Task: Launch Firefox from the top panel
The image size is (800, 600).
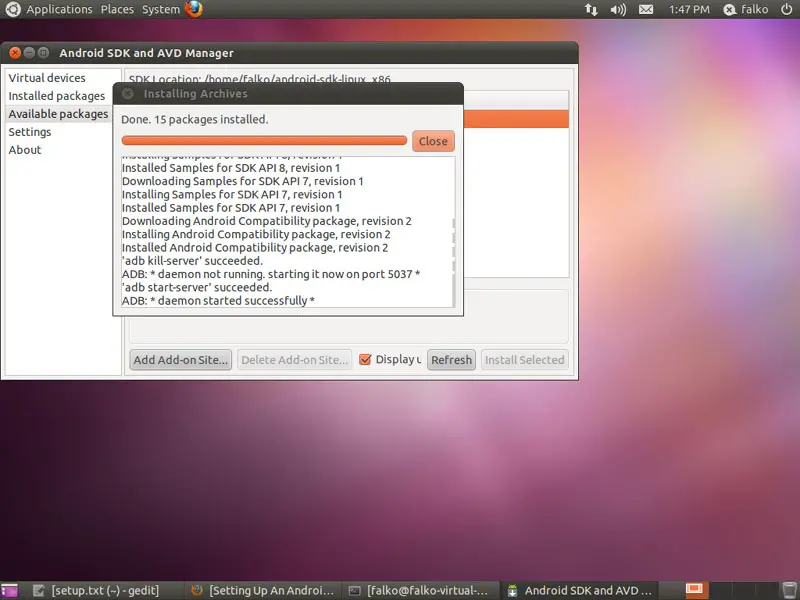Action: [193, 9]
